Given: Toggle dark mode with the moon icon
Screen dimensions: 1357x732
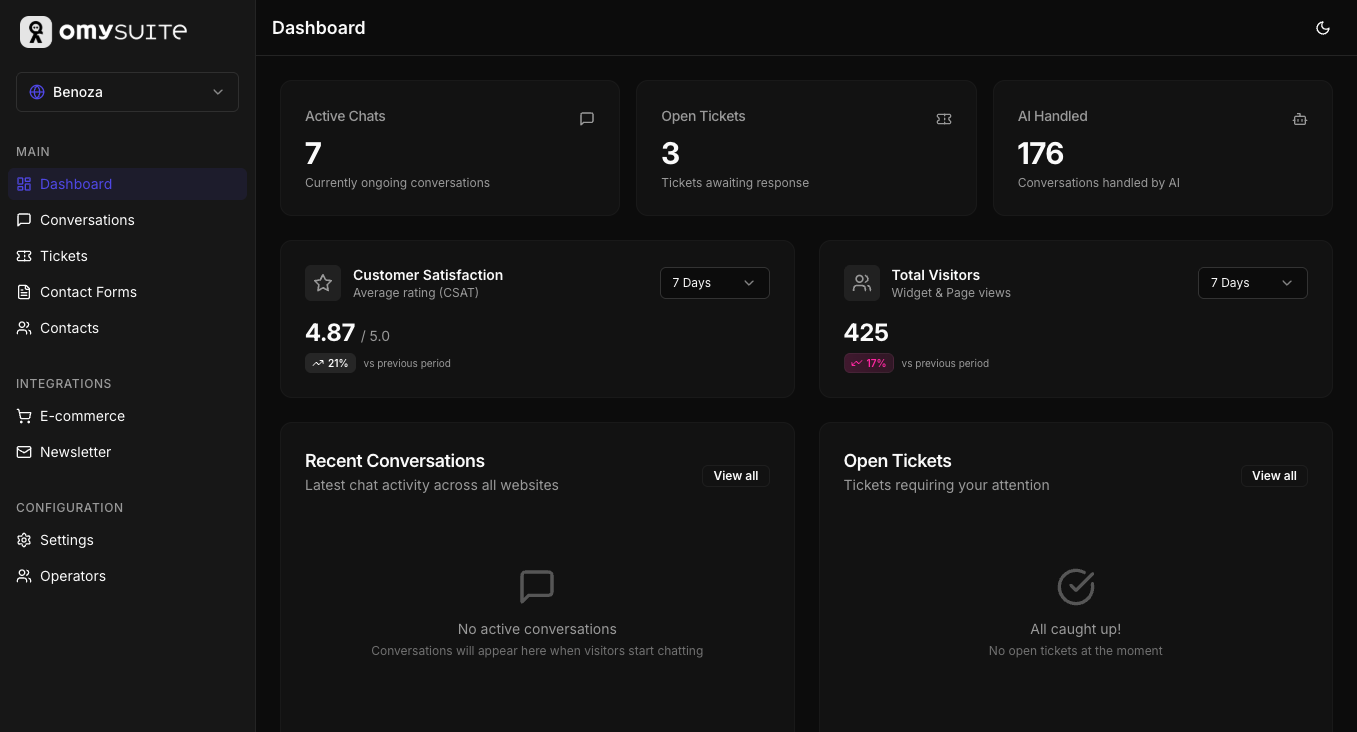Looking at the screenshot, I should (1322, 28).
